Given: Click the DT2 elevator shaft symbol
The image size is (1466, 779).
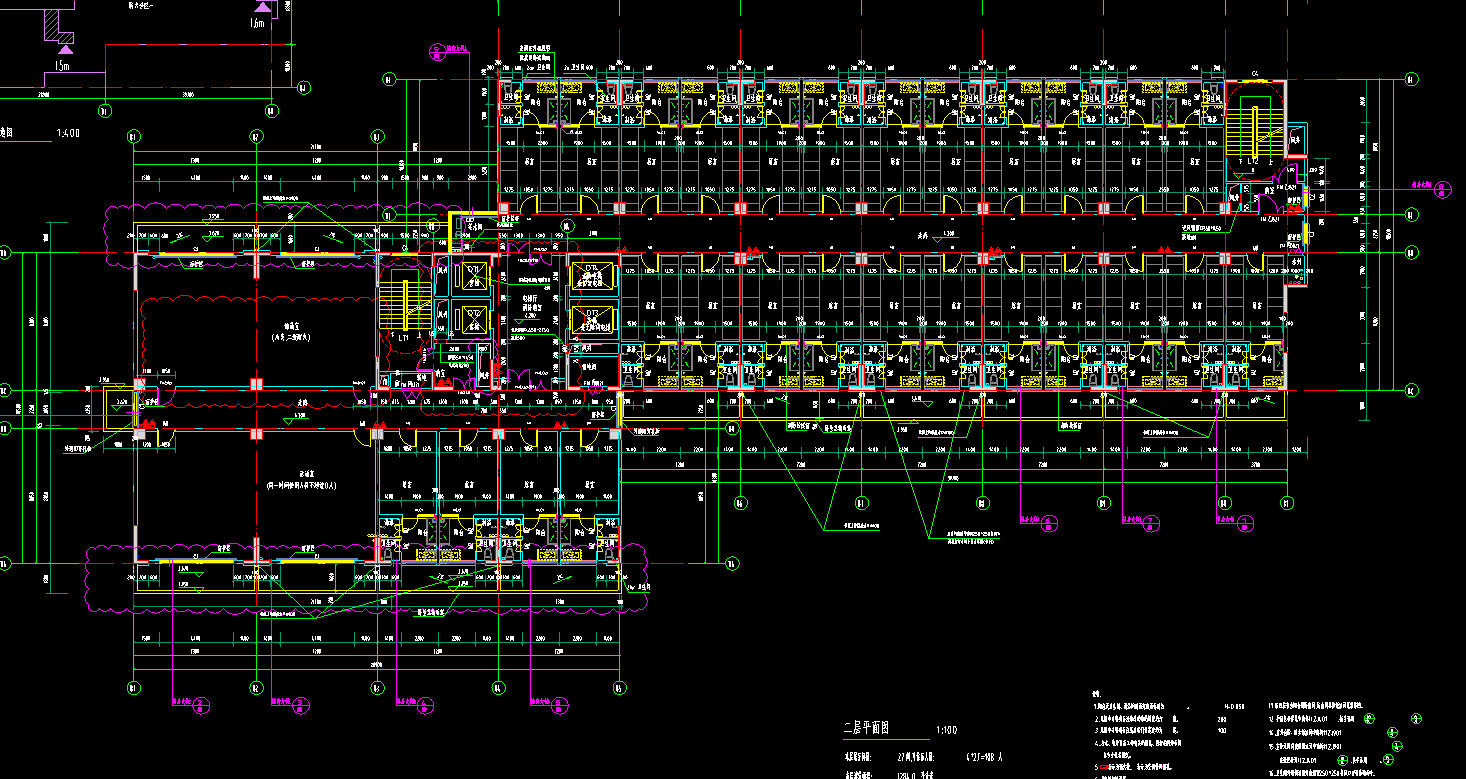Looking at the screenshot, I should pos(475,319).
